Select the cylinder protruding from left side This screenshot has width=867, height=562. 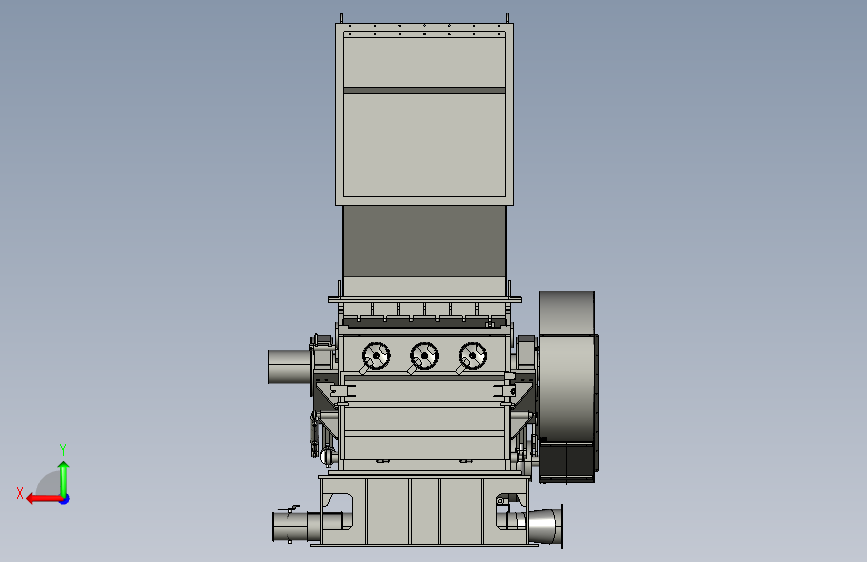tap(289, 366)
